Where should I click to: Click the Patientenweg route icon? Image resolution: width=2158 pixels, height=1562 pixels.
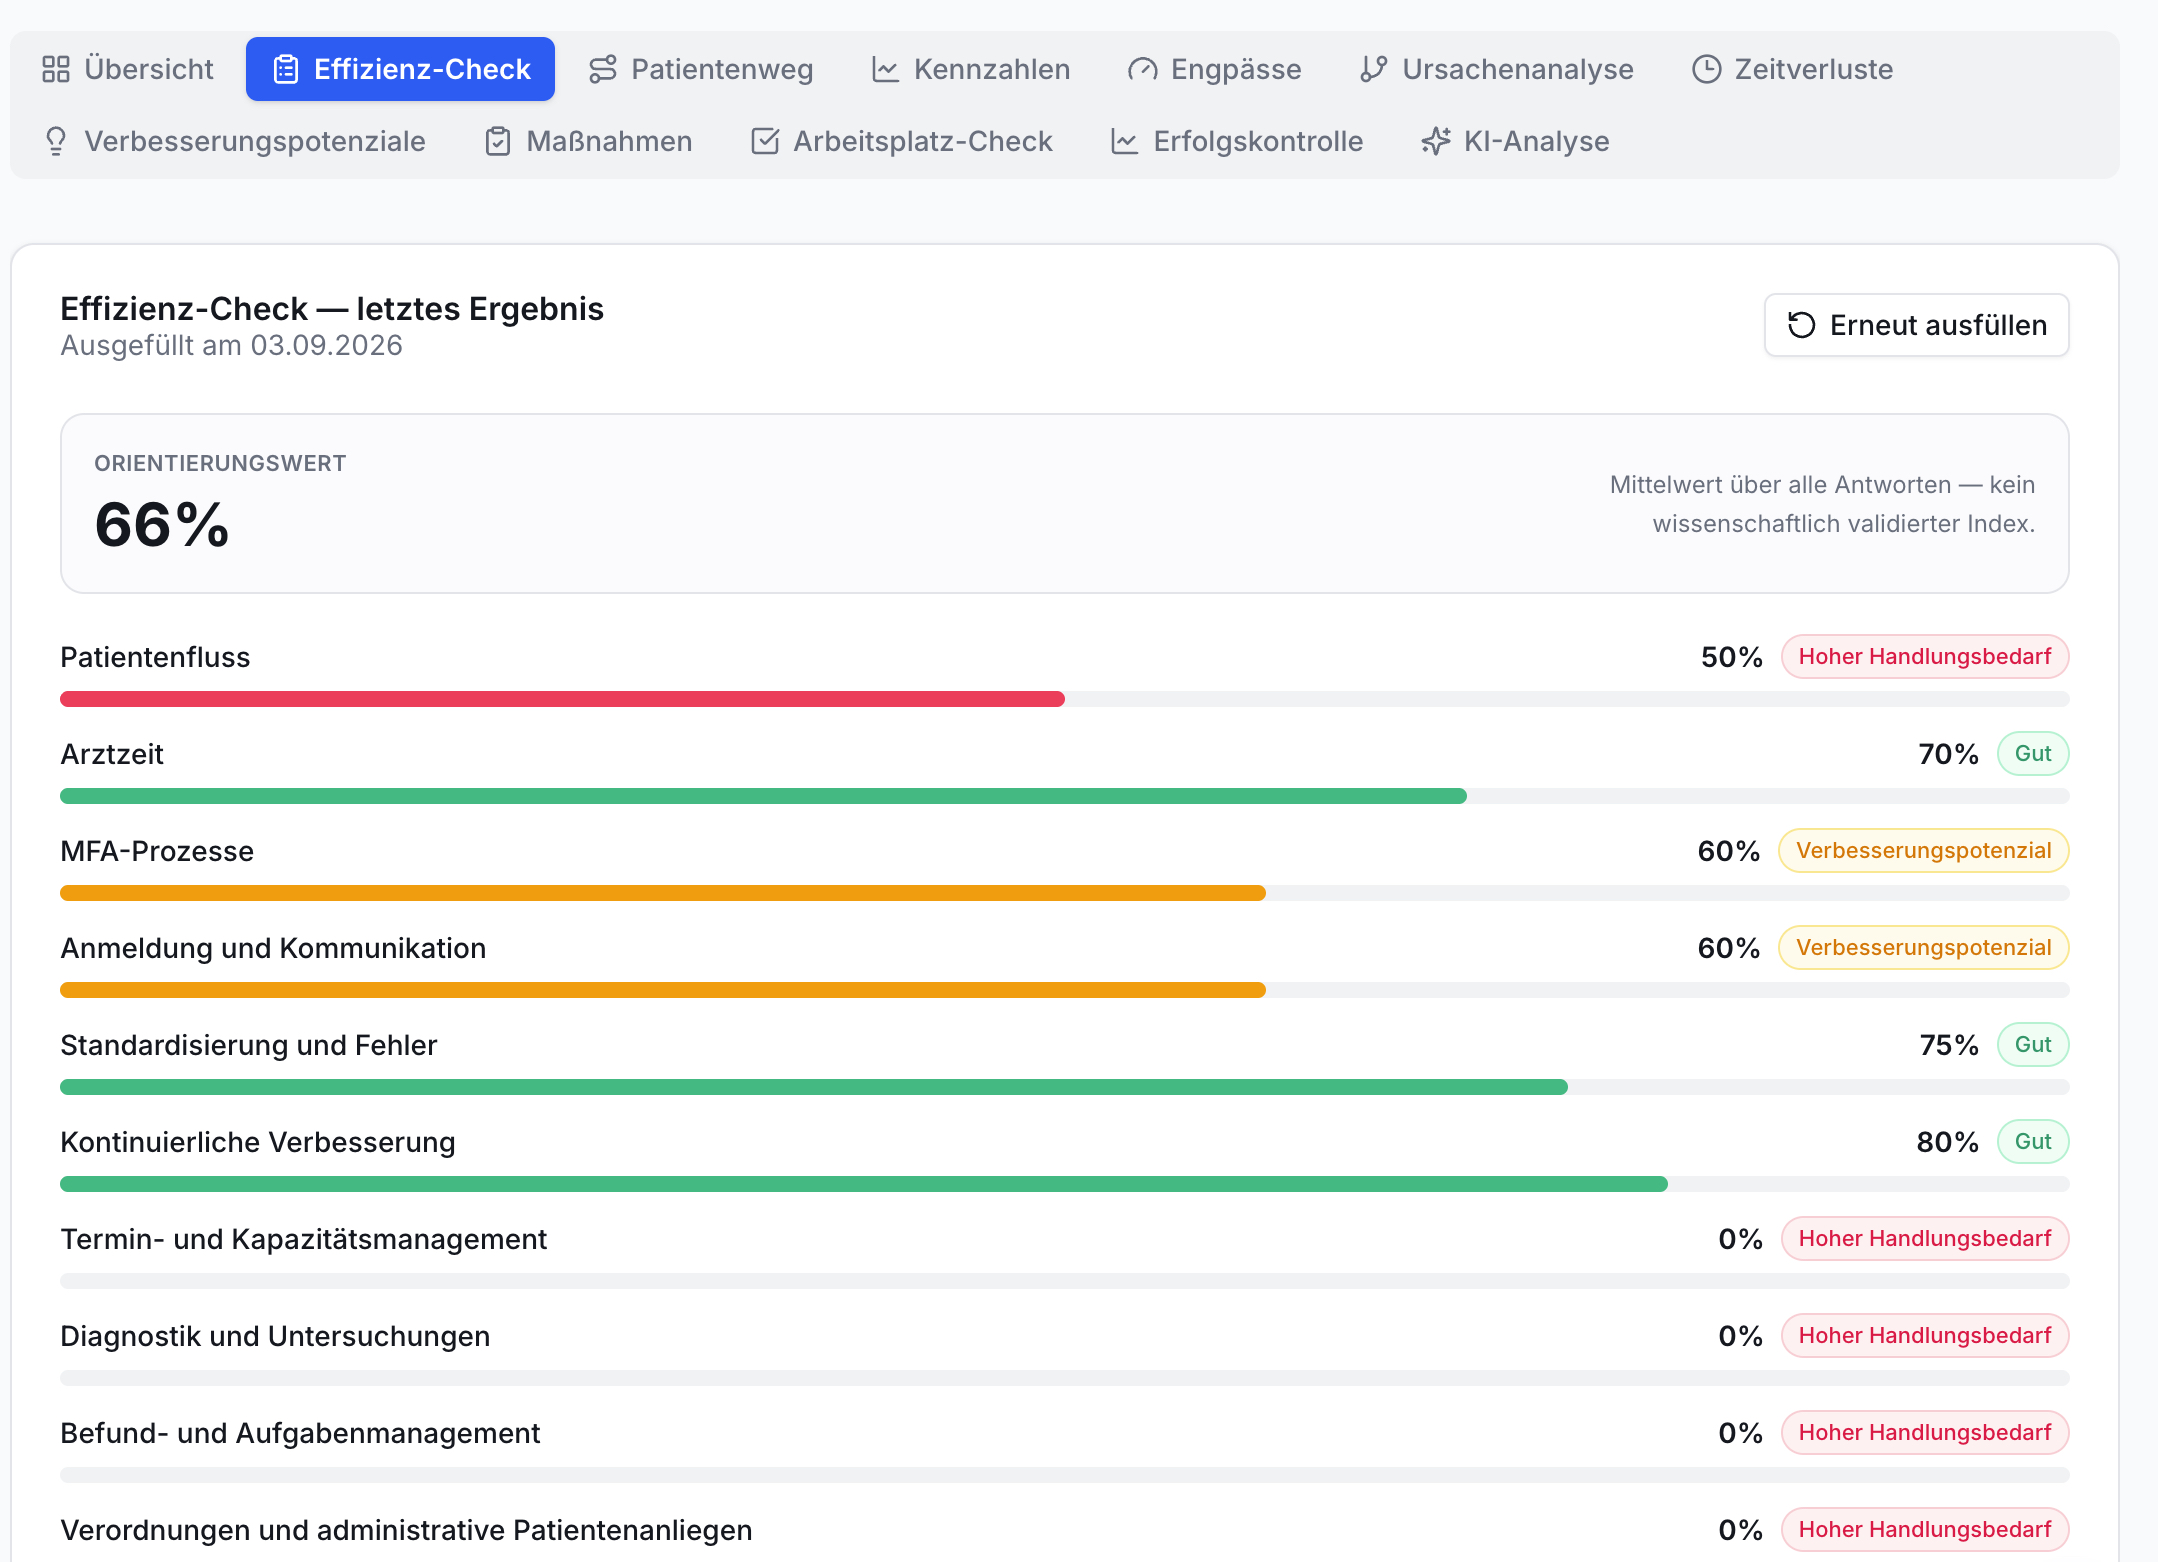pyautogui.click(x=603, y=69)
